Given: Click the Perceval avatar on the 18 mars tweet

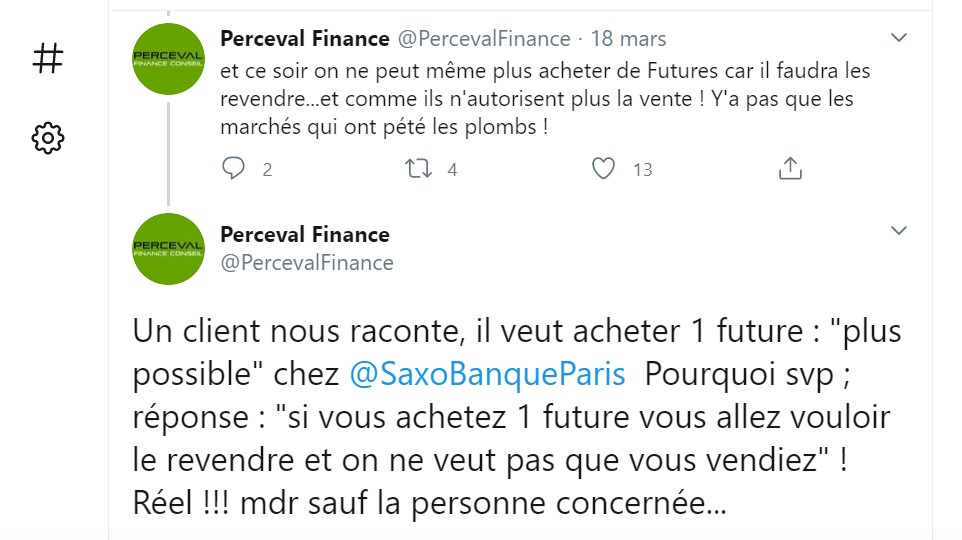Looking at the screenshot, I should coord(168,59).
